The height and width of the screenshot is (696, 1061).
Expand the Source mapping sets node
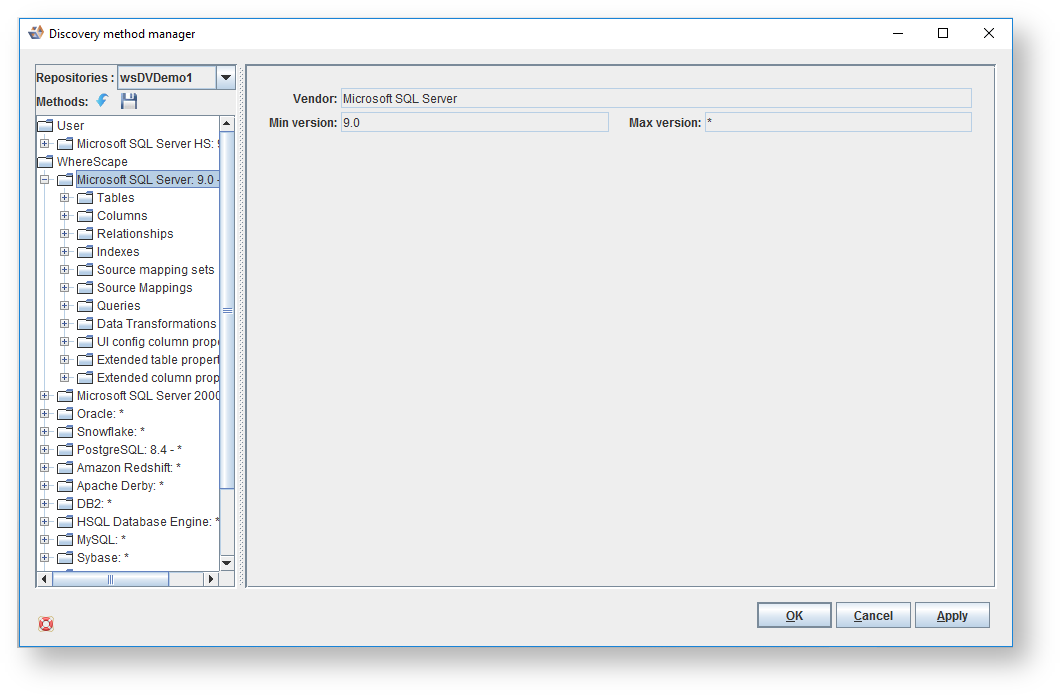tap(64, 269)
